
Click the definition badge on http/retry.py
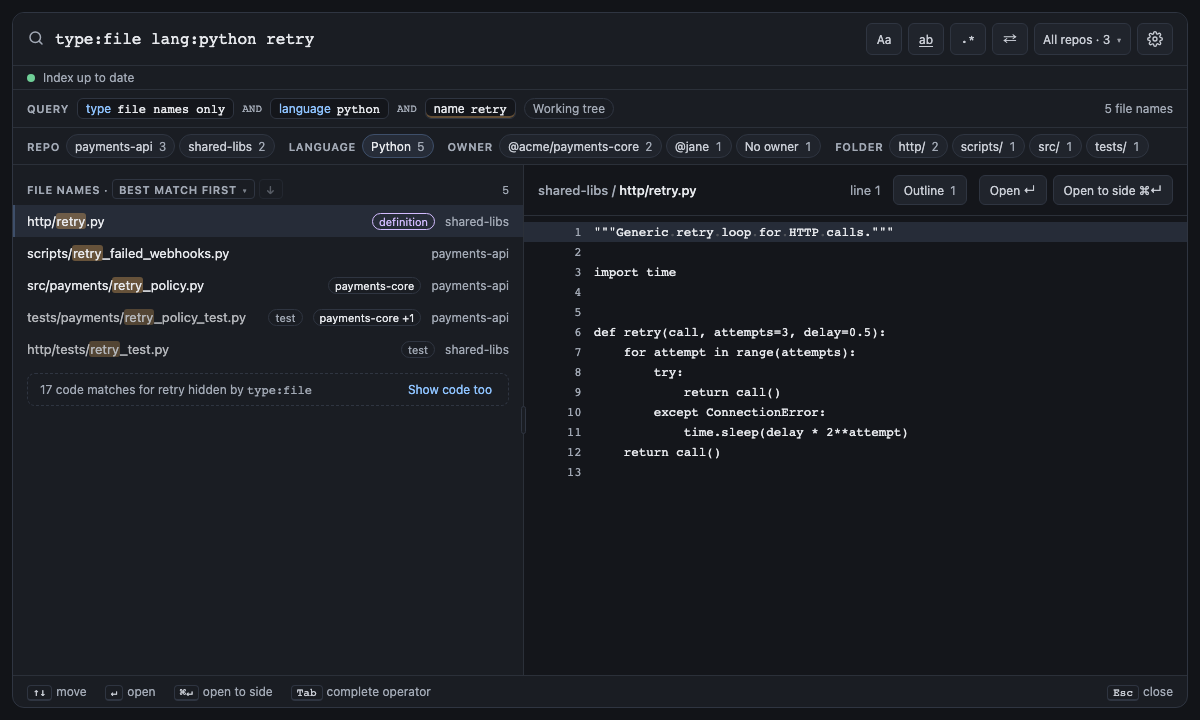point(404,222)
